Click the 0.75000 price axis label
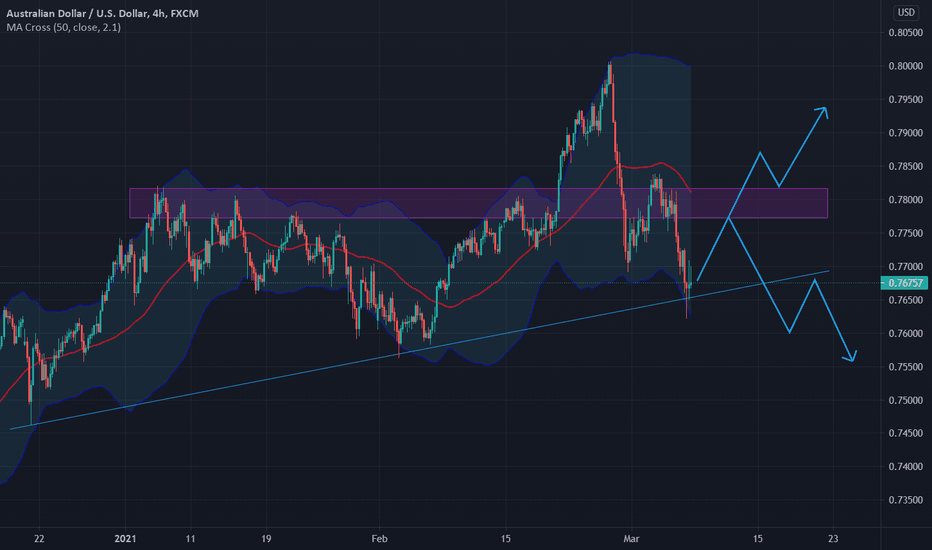Viewport: 932px width, 550px height. click(906, 400)
